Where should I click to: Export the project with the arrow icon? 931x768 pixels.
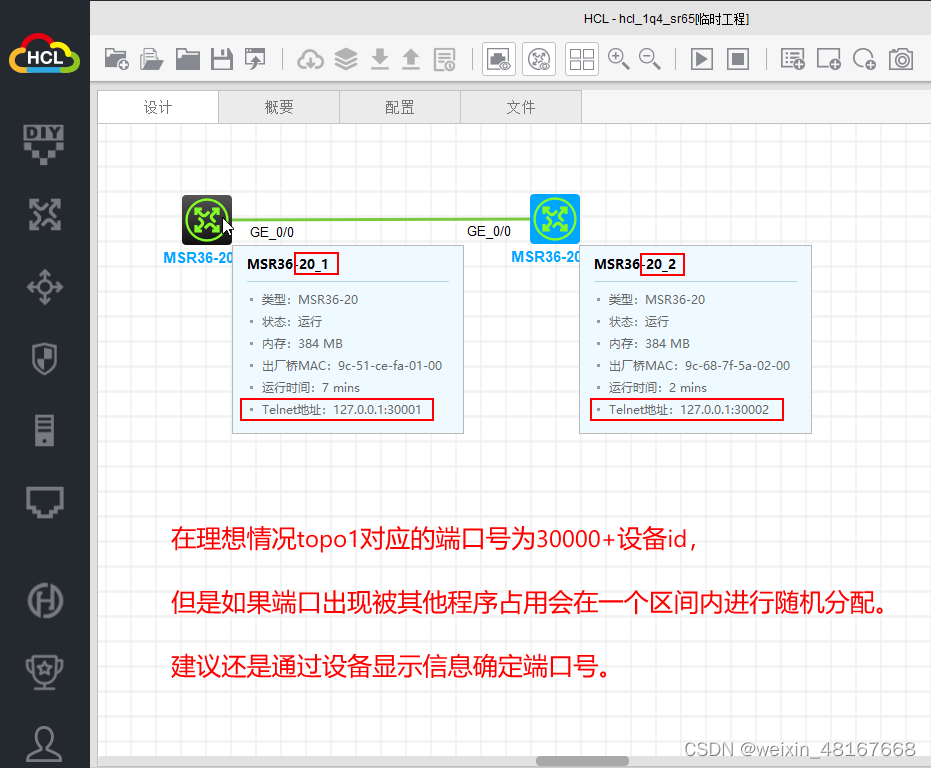click(255, 59)
